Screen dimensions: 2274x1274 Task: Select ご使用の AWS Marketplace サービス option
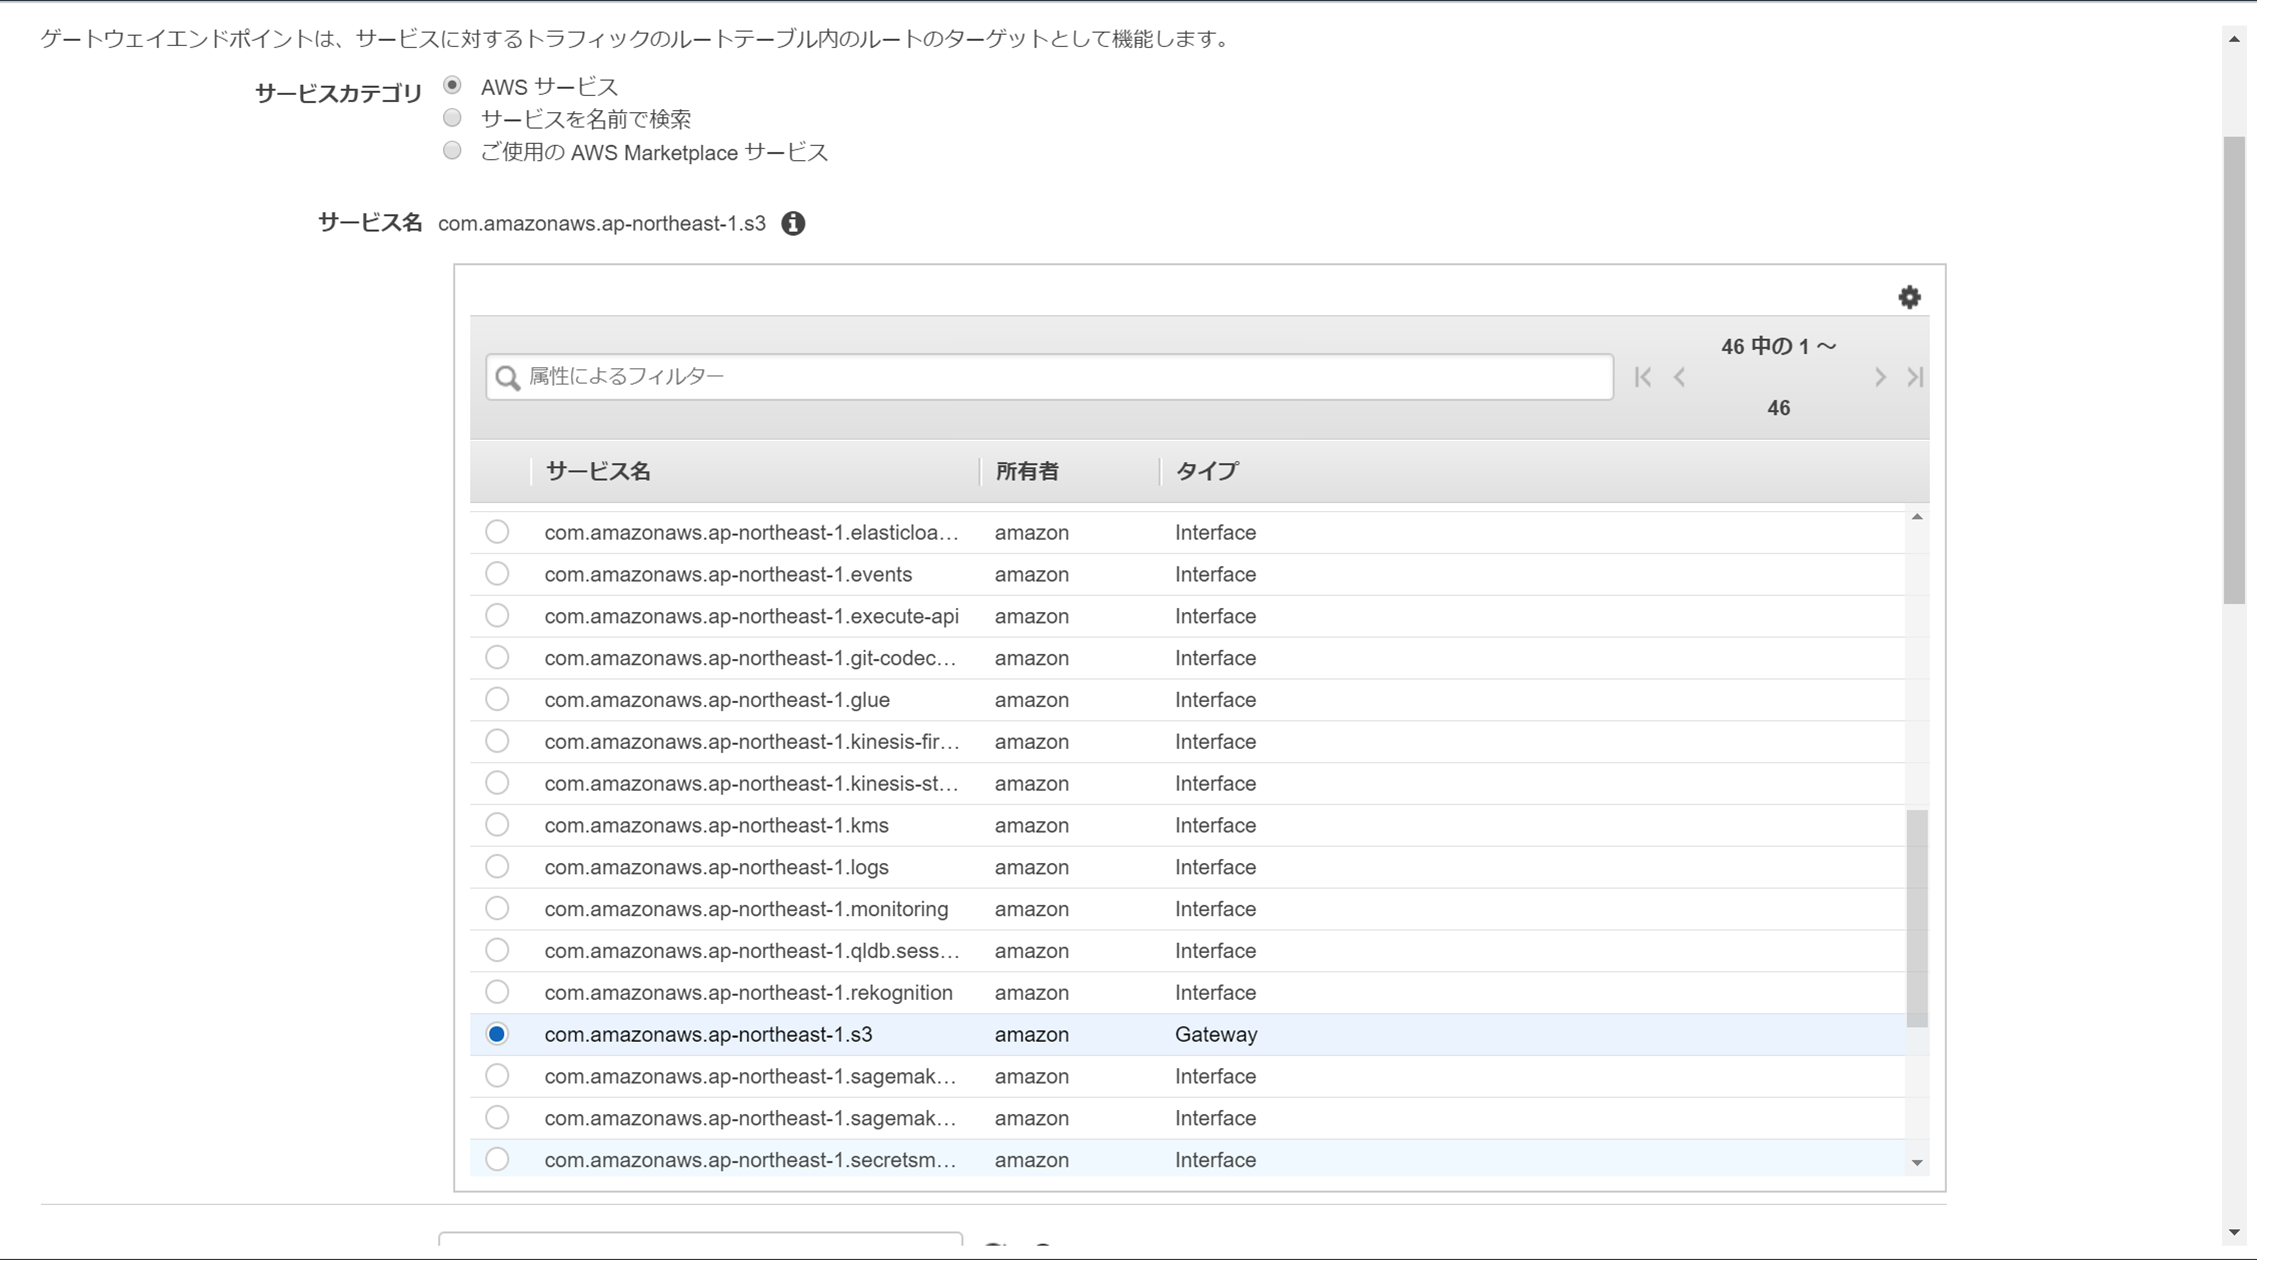[453, 152]
